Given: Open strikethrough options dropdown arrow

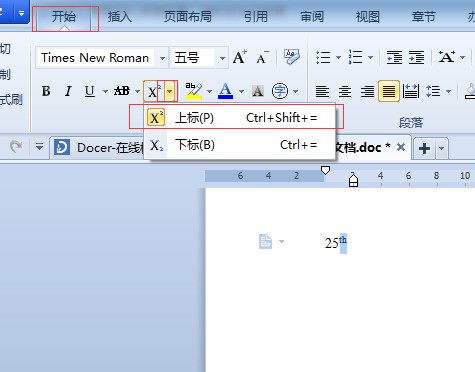Looking at the screenshot, I should (137, 91).
